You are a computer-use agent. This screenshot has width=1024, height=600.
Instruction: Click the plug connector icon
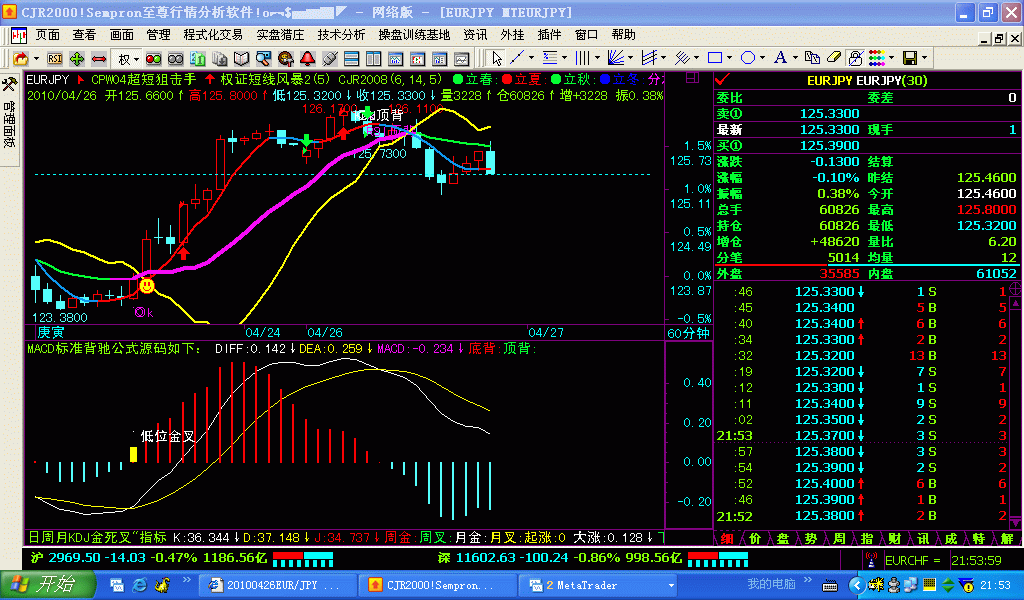tap(330, 59)
